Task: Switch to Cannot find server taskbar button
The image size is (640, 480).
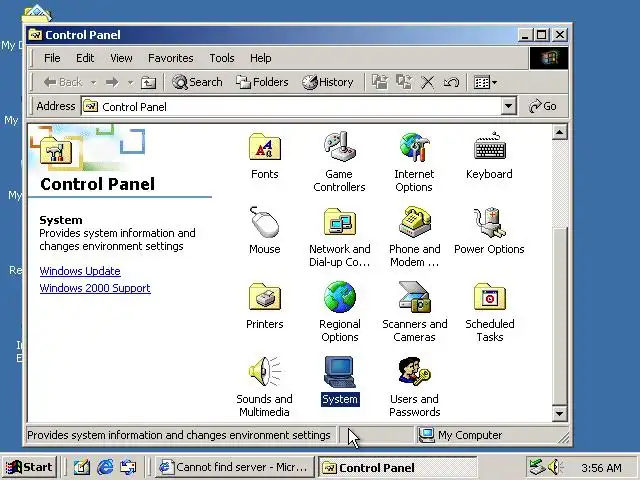Action: pyautogui.click(x=234, y=467)
